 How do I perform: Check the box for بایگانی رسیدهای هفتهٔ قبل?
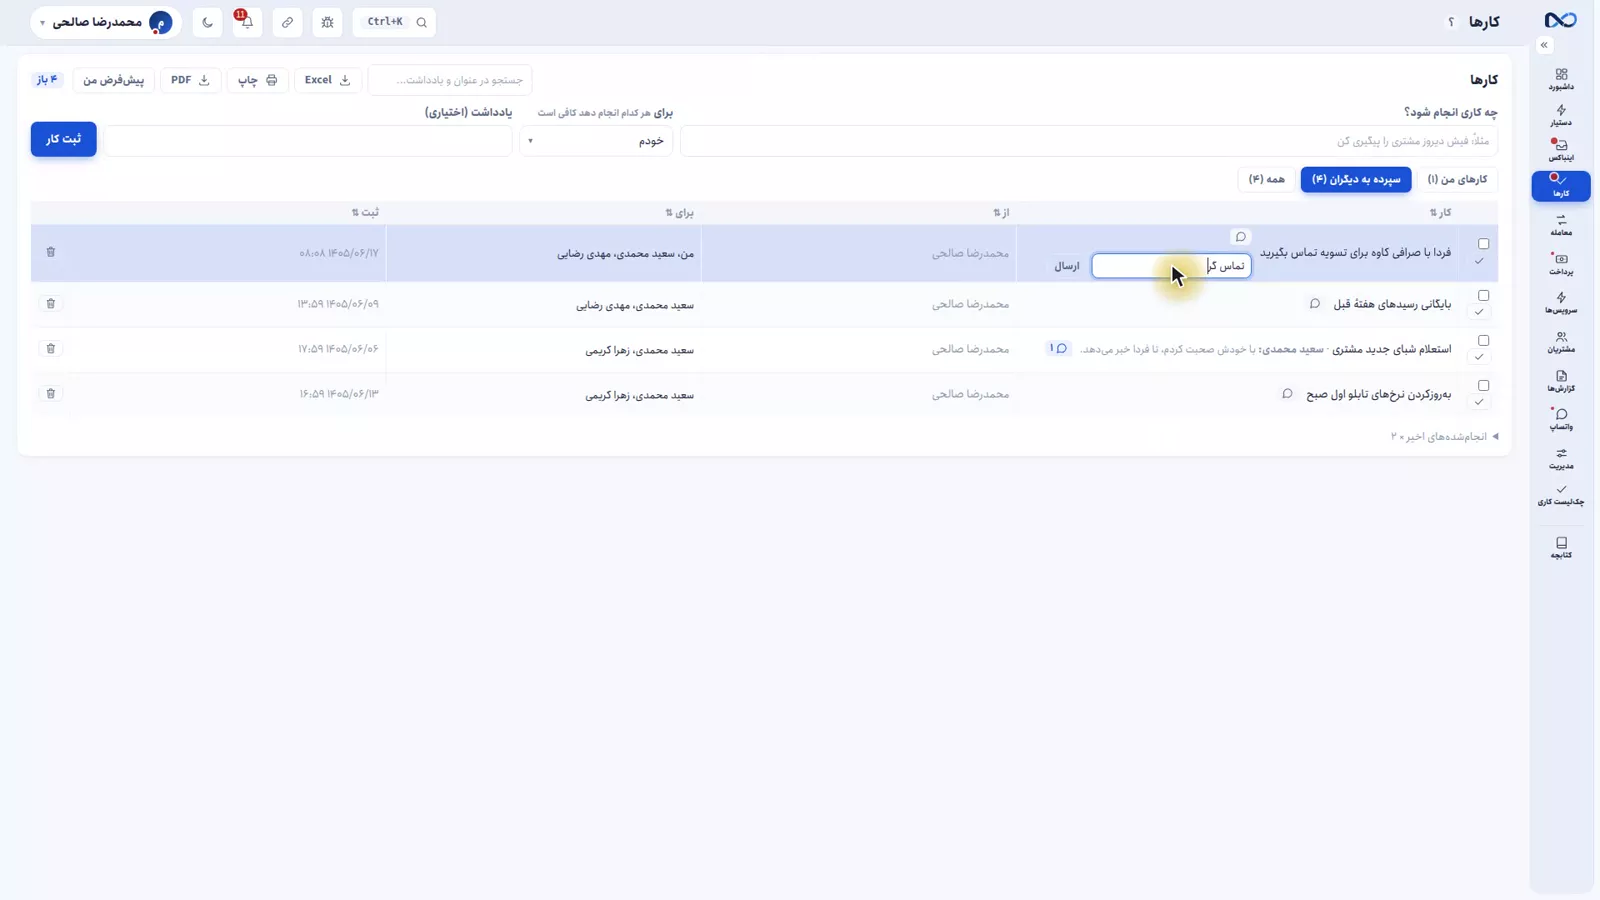tap(1483, 296)
